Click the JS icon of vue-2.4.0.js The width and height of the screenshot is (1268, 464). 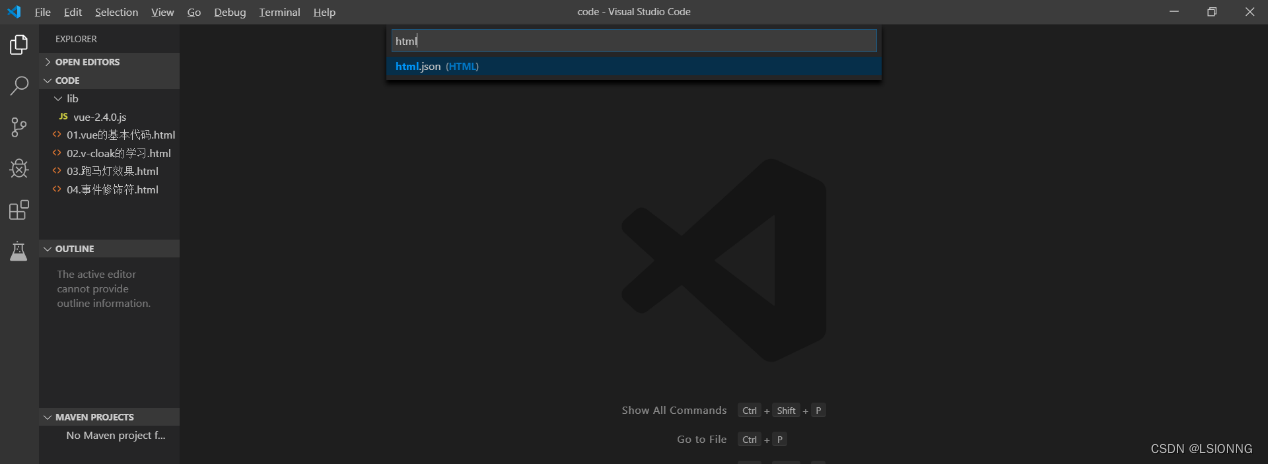tap(63, 117)
